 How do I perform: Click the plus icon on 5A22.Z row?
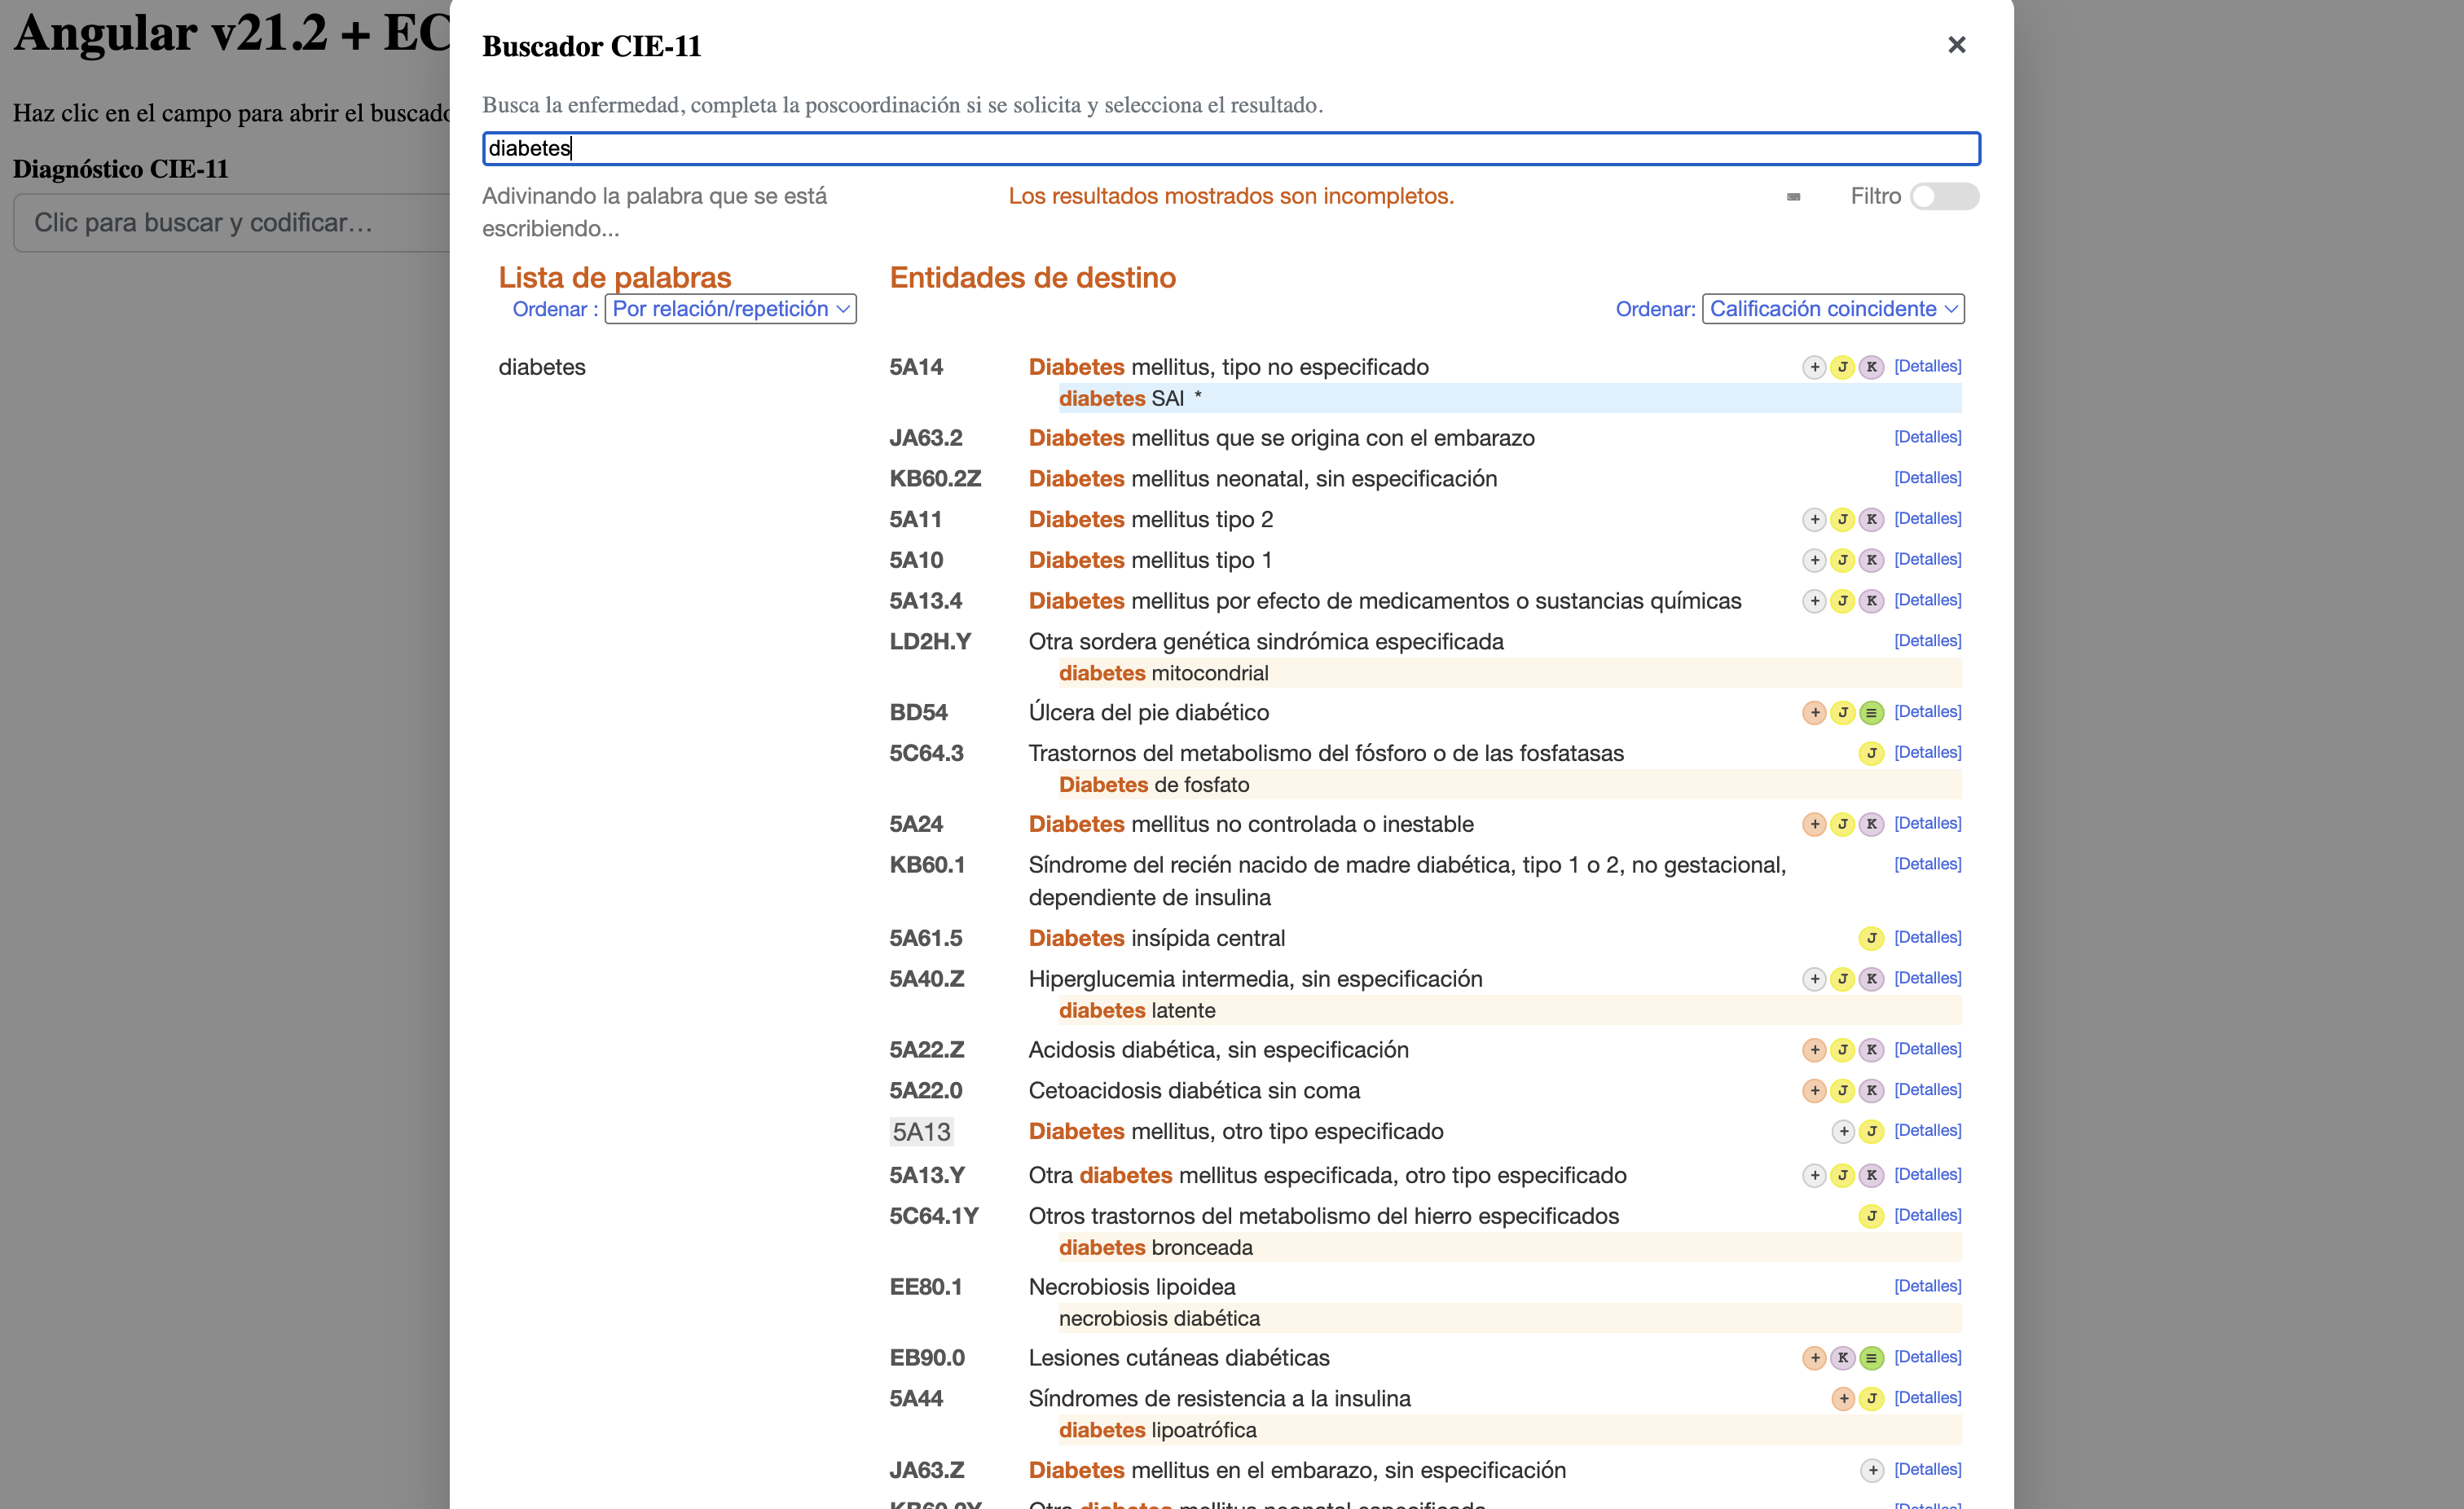coord(1814,1050)
